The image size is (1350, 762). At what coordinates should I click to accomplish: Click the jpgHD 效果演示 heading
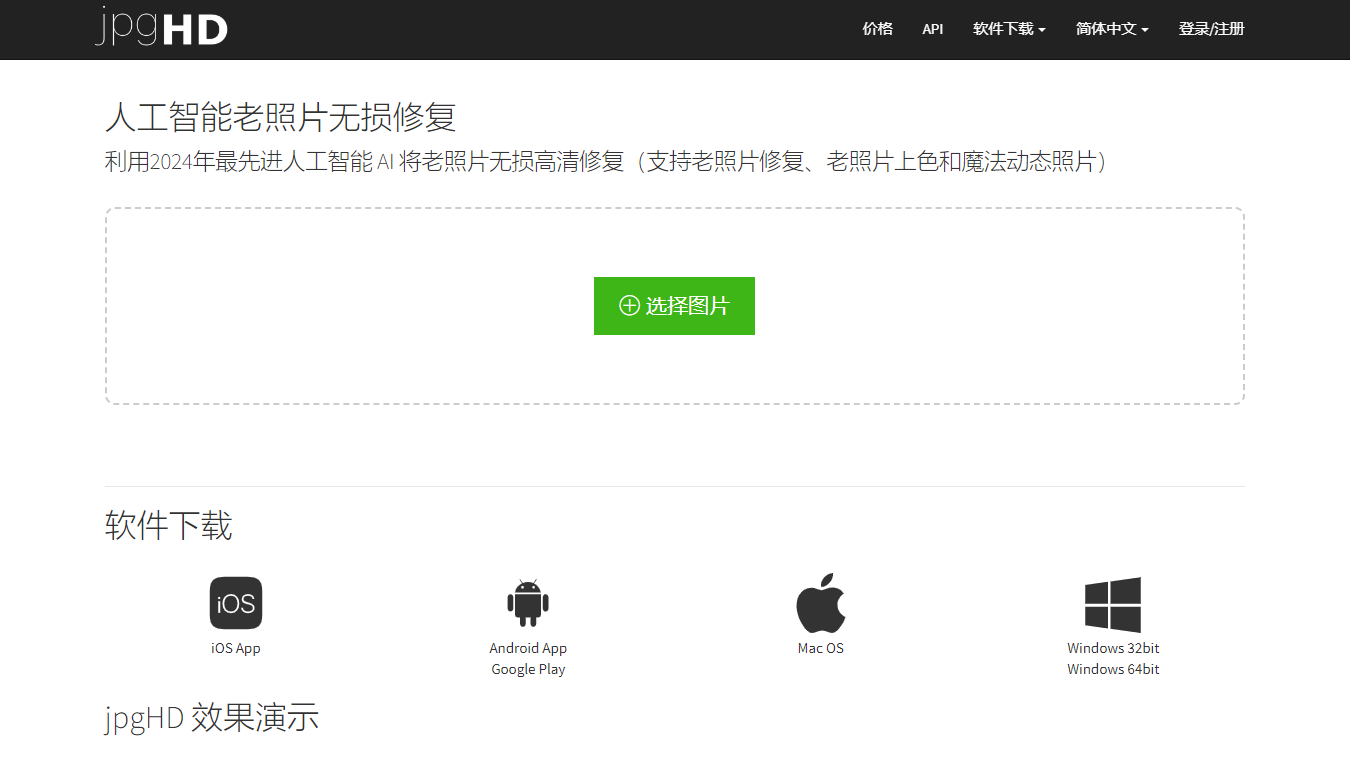point(212,717)
